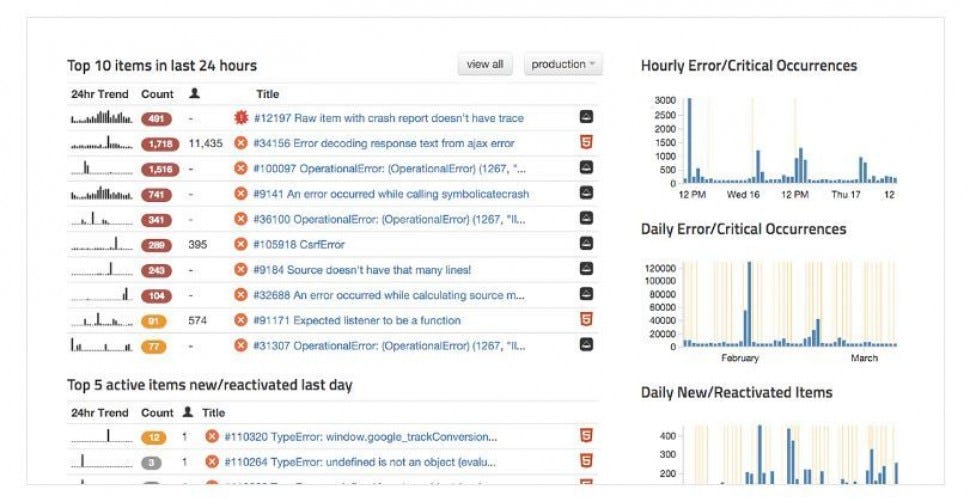The width and height of the screenshot is (970, 502).
Task: Click the 1,718 count badge
Action: pos(160,144)
